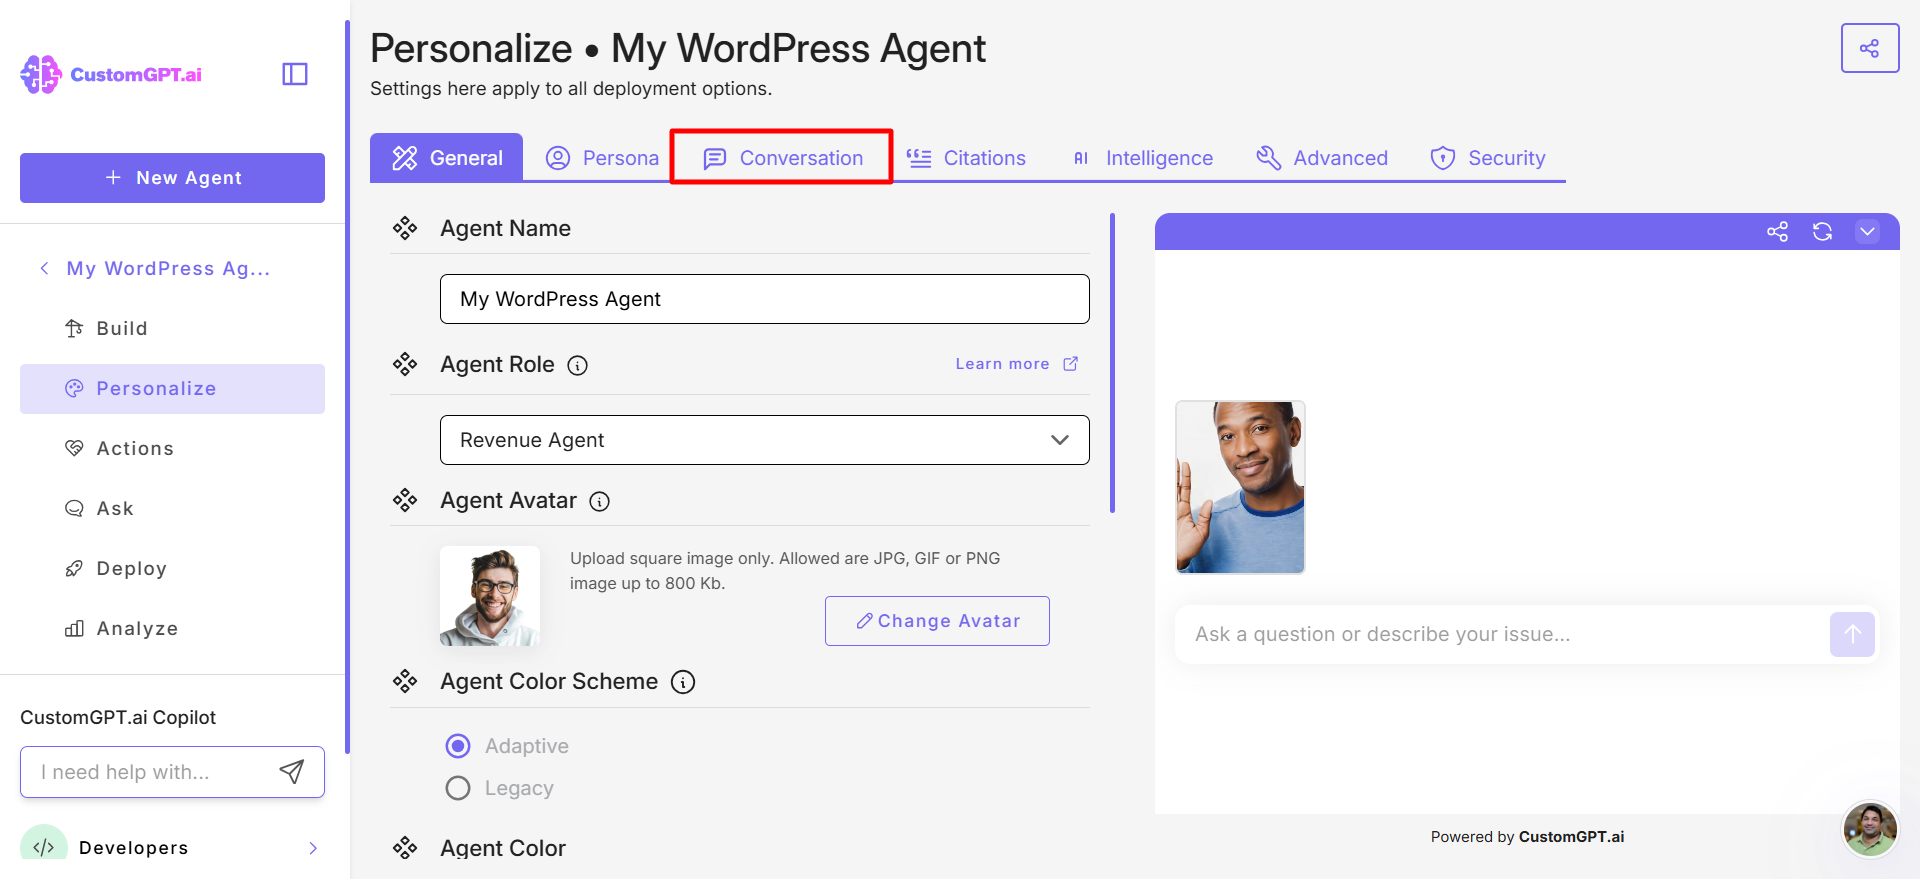Click the share icon button top right
The height and width of the screenshot is (879, 1920).
pos(1870,48)
